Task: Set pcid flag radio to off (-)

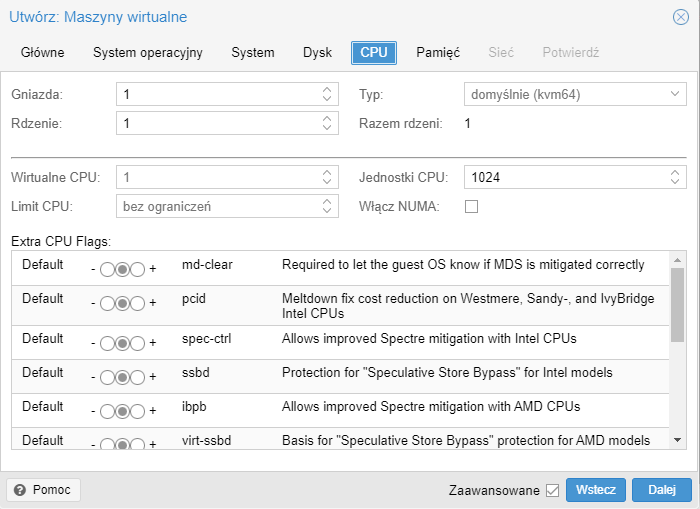Action: [108, 303]
